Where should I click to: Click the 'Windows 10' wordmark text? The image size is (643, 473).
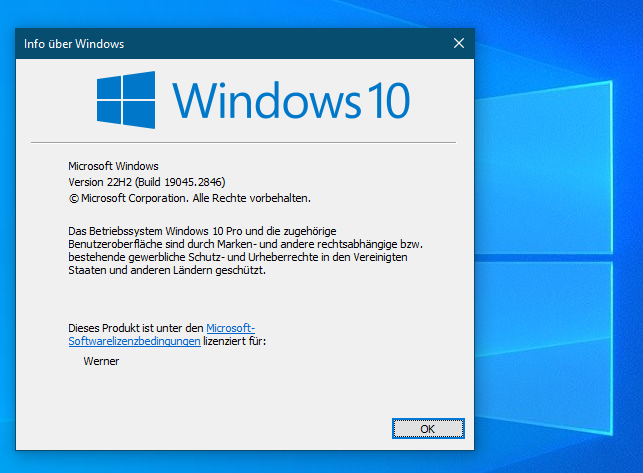coord(291,100)
